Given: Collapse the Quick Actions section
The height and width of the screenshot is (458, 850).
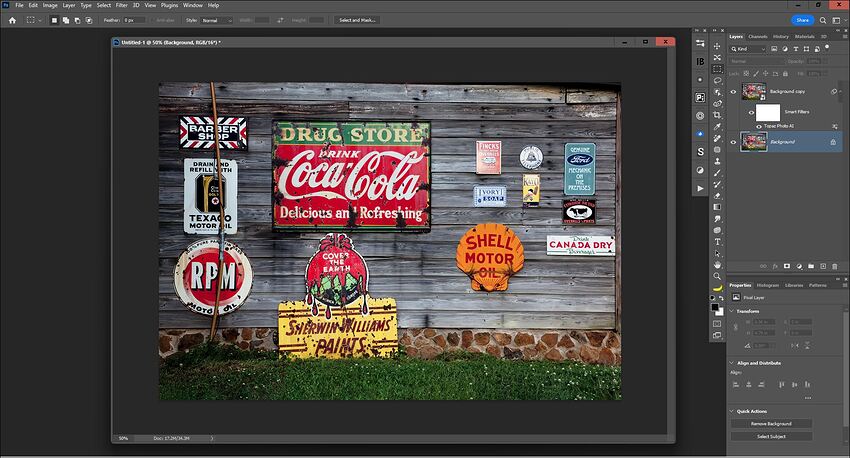Looking at the screenshot, I should click(x=731, y=411).
